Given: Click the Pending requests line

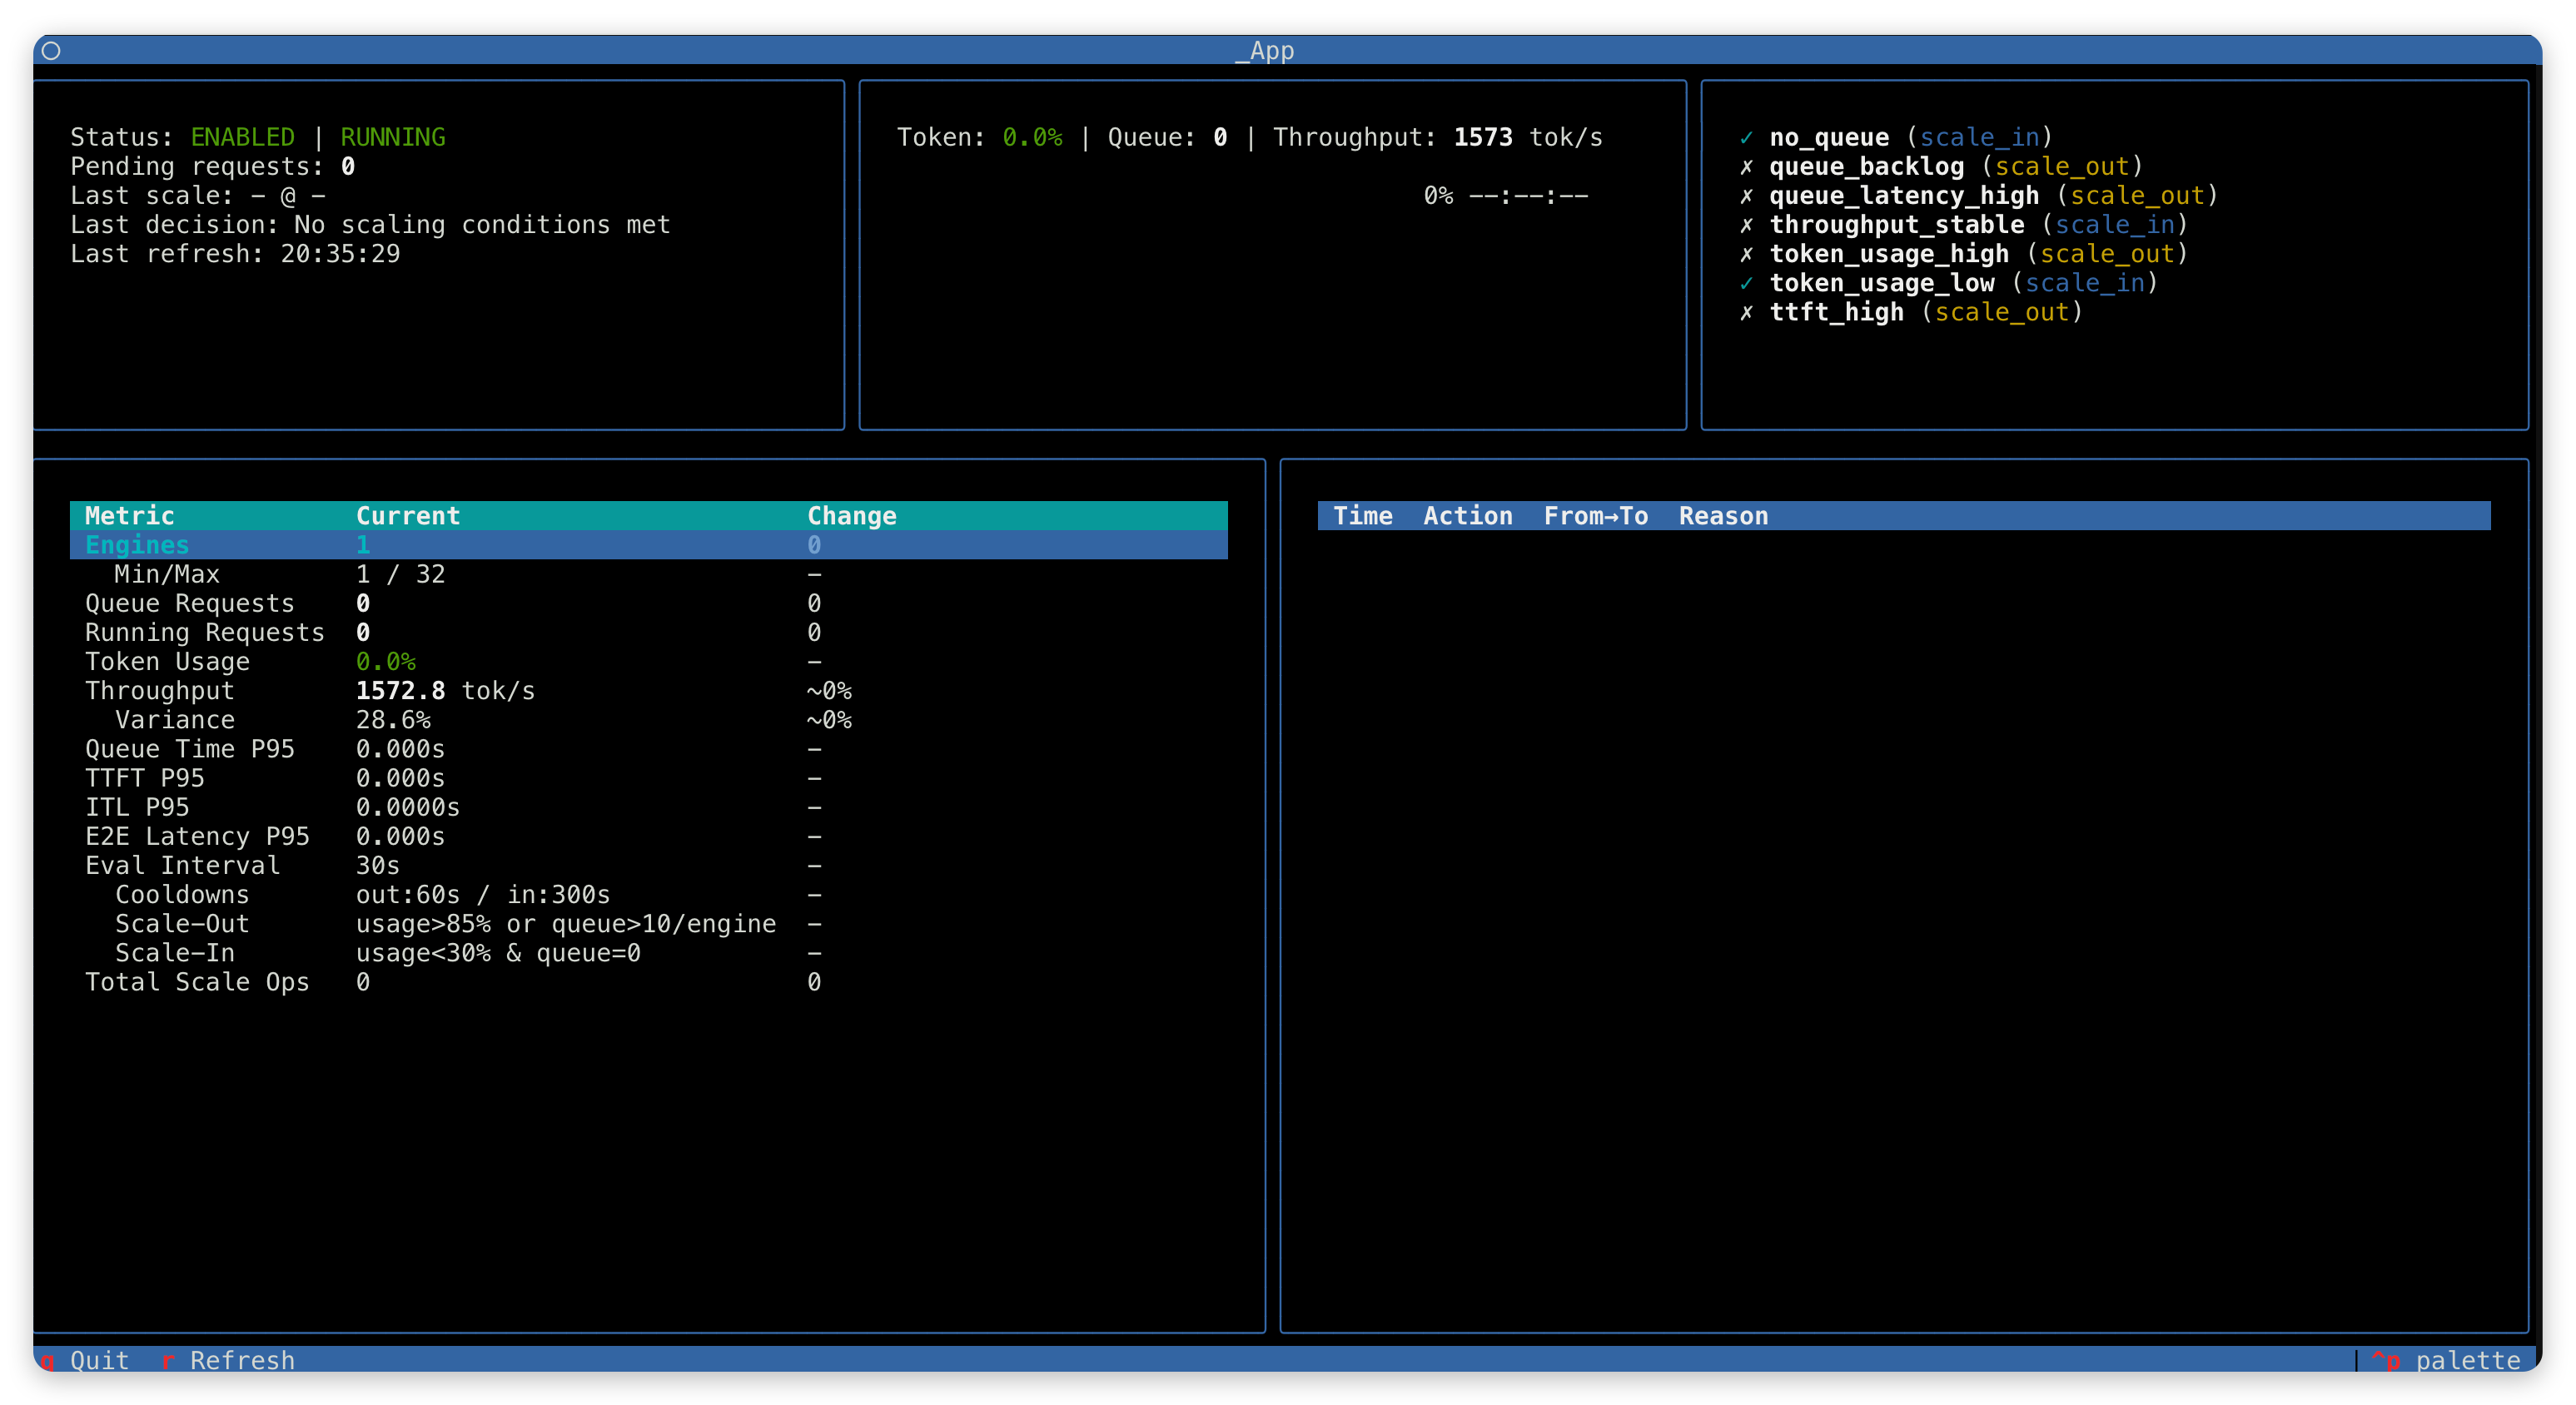Looking at the screenshot, I should pos(212,166).
